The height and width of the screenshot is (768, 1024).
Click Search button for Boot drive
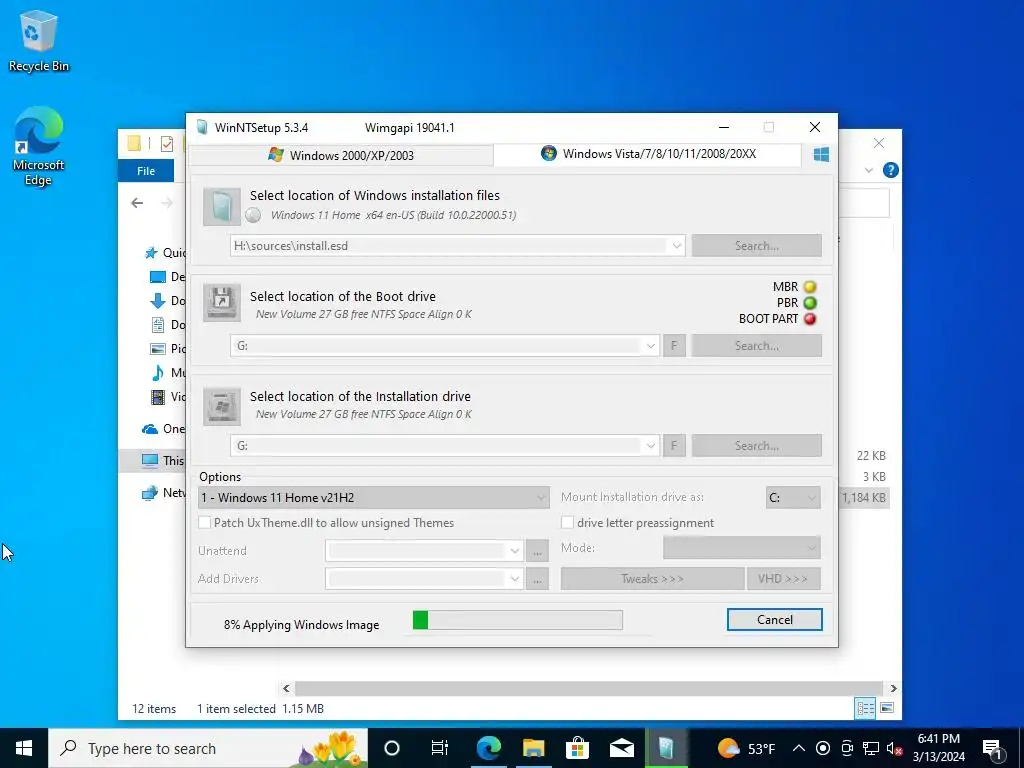click(x=756, y=346)
